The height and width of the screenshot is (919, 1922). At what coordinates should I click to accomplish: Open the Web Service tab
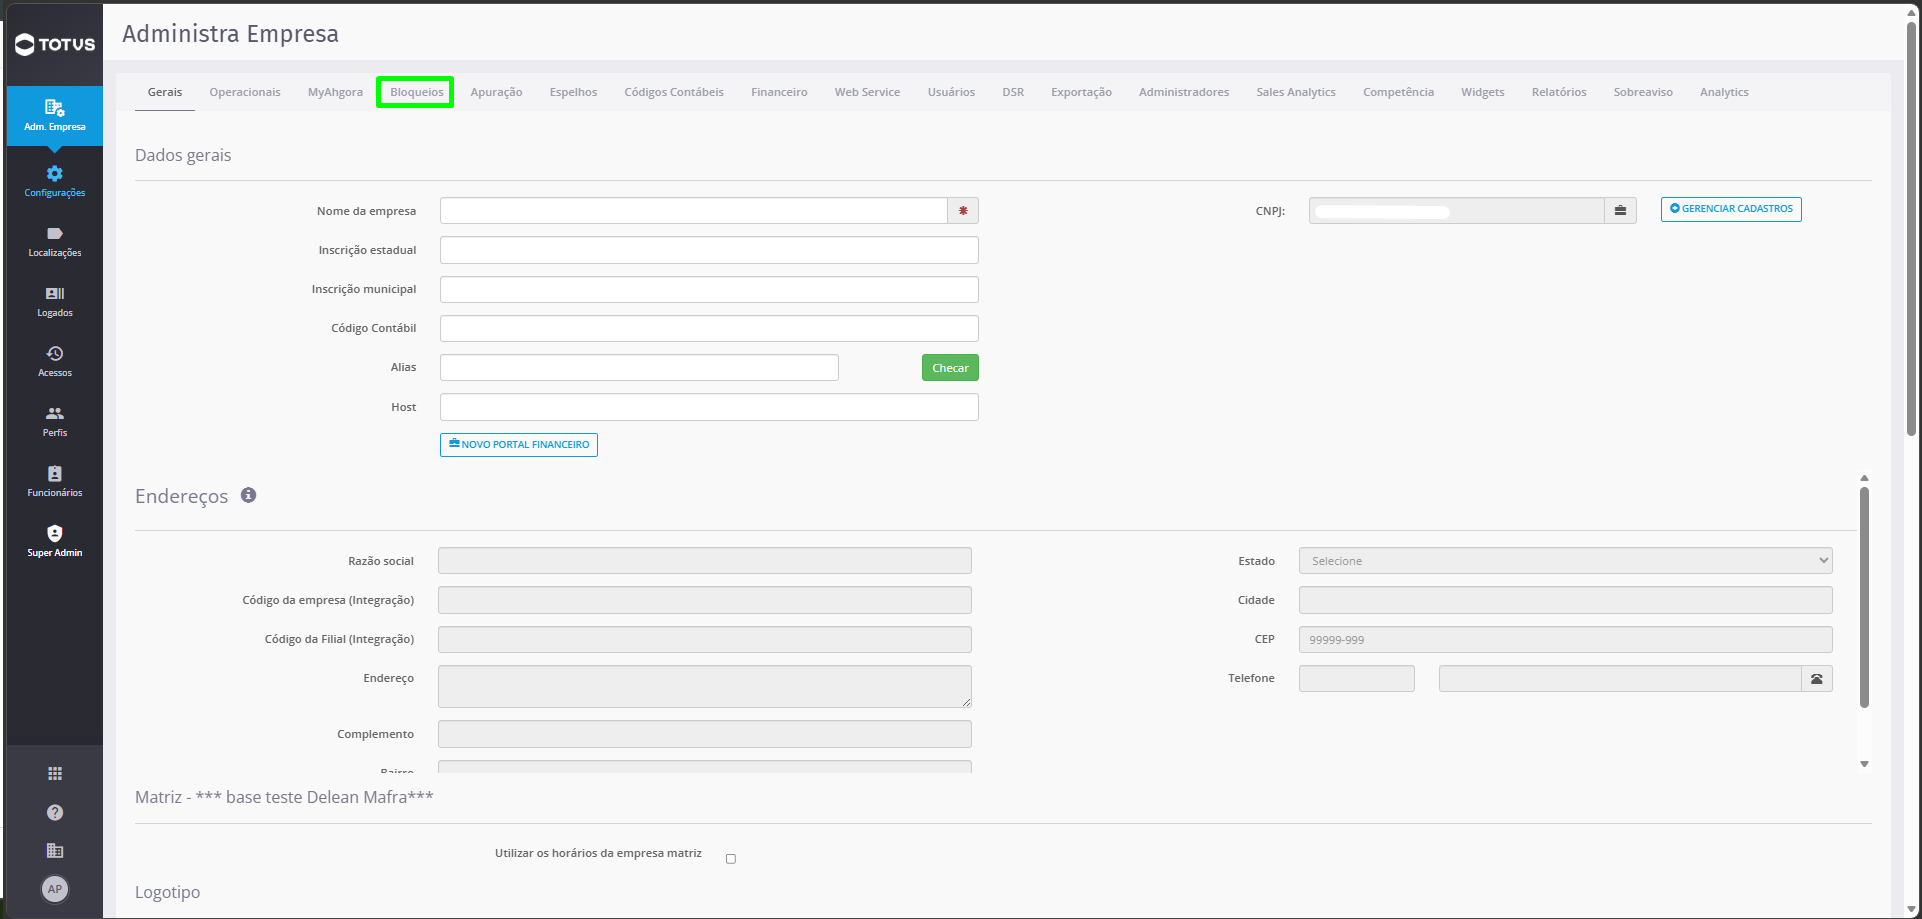pos(867,92)
